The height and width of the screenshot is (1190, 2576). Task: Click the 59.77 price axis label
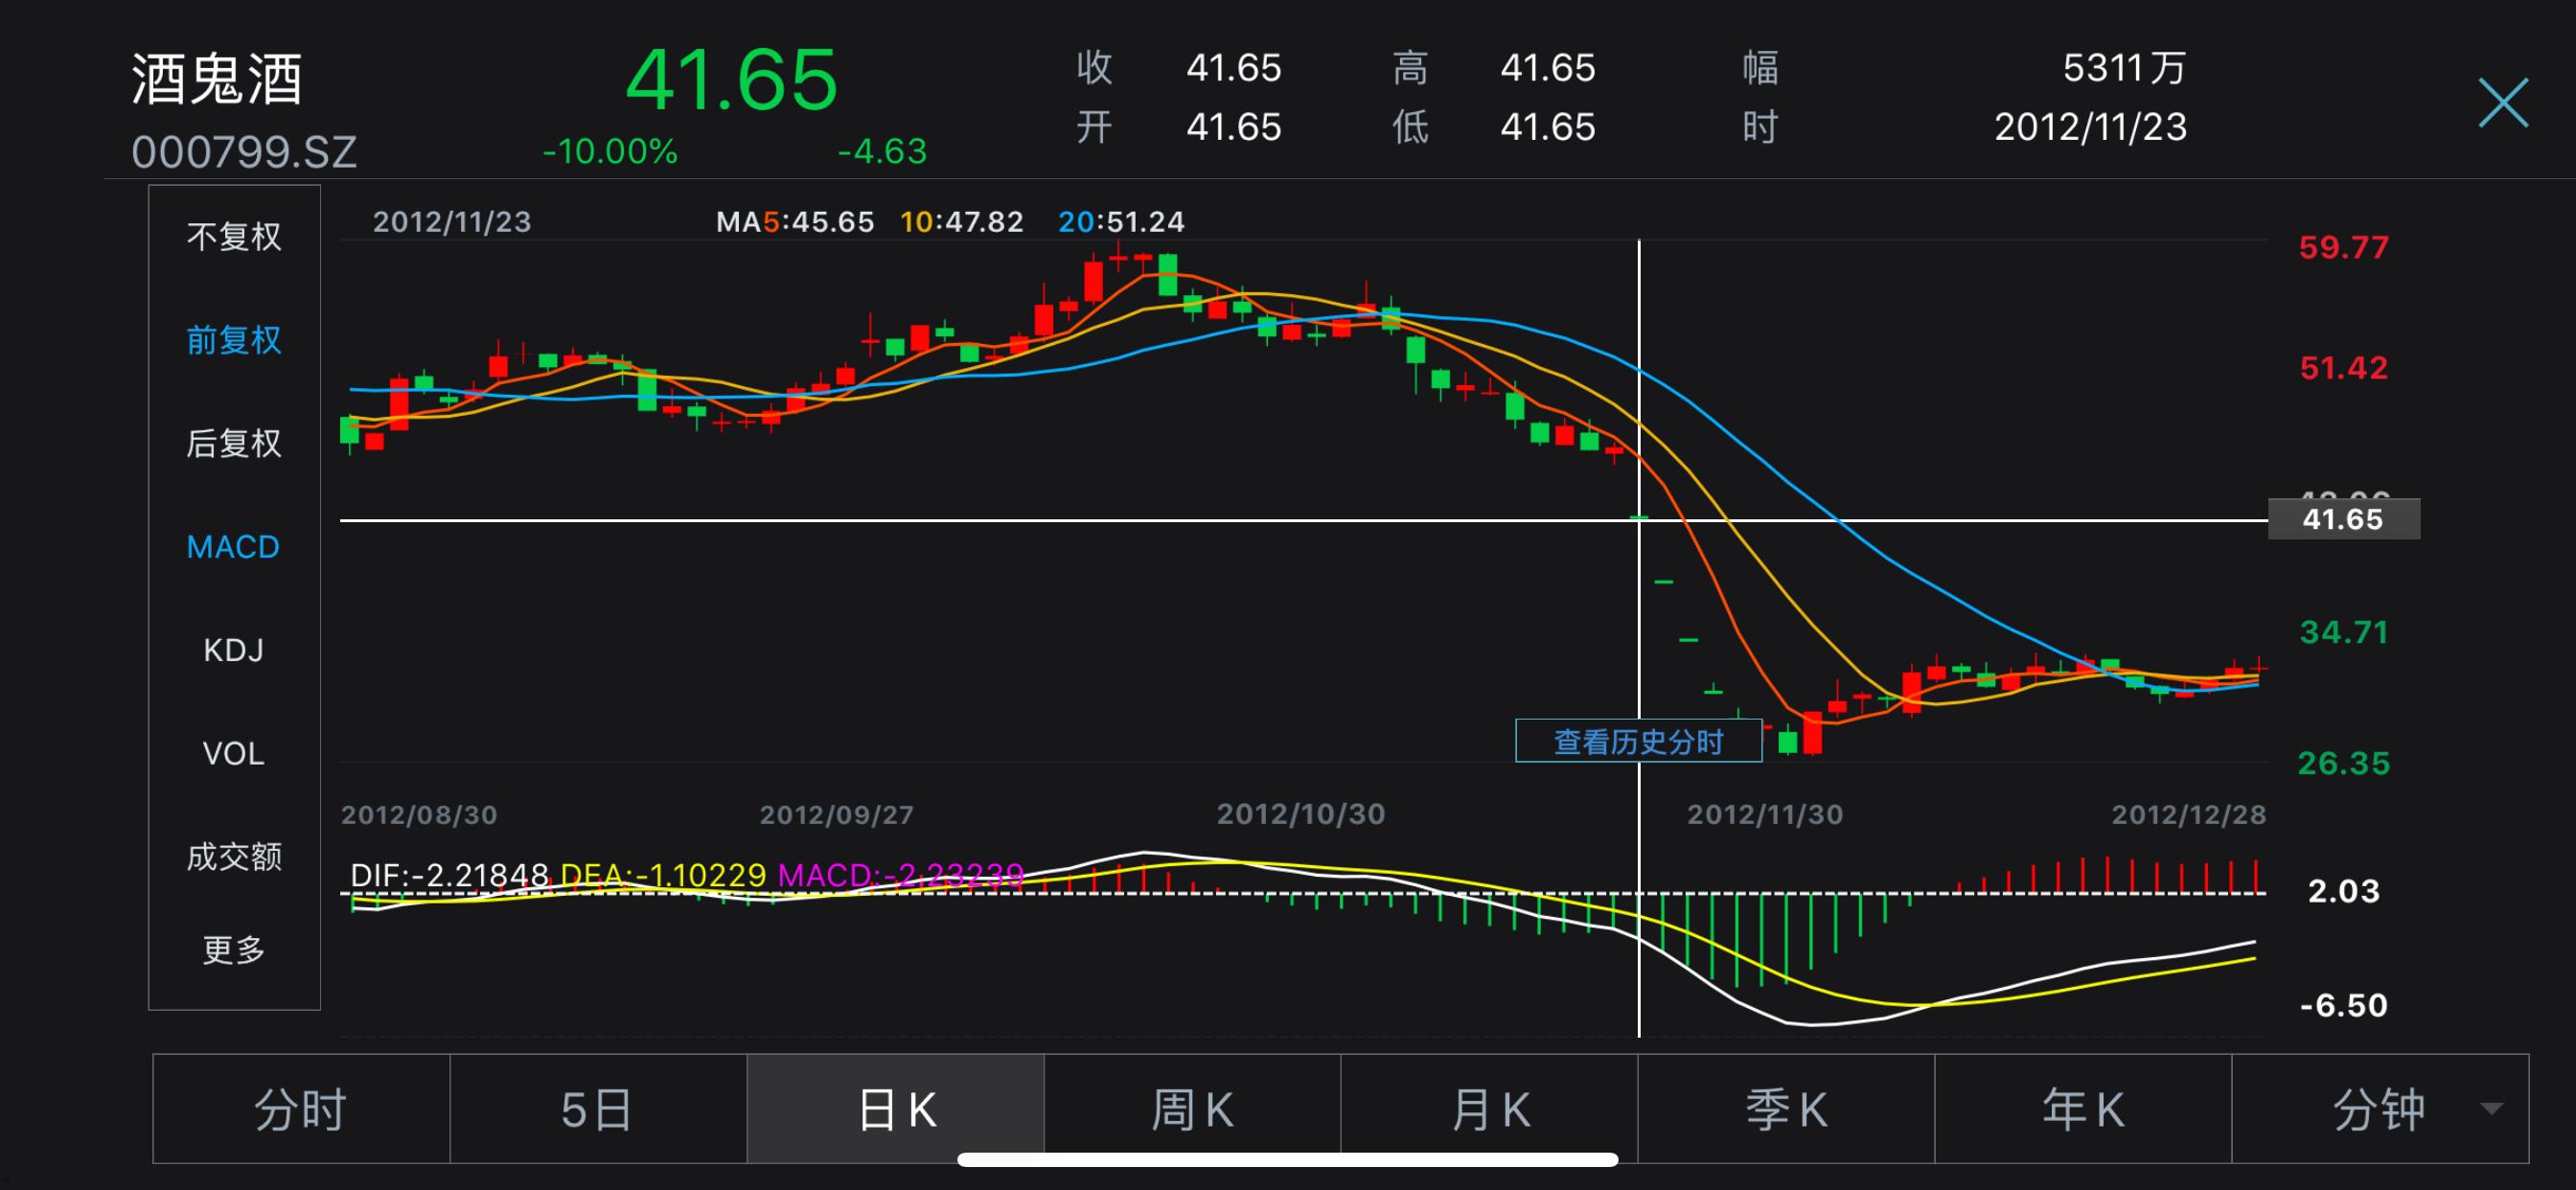[x=2343, y=247]
